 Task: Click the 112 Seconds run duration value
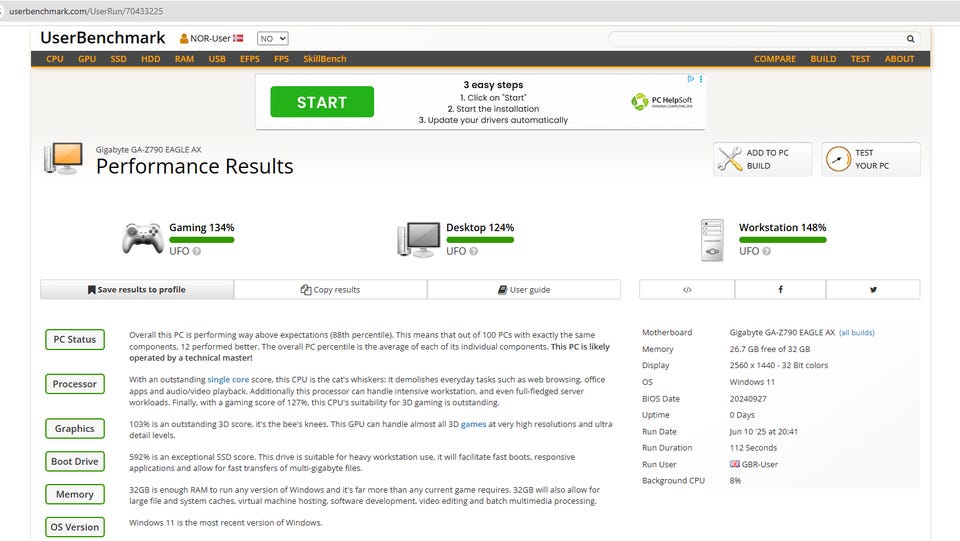coord(753,448)
